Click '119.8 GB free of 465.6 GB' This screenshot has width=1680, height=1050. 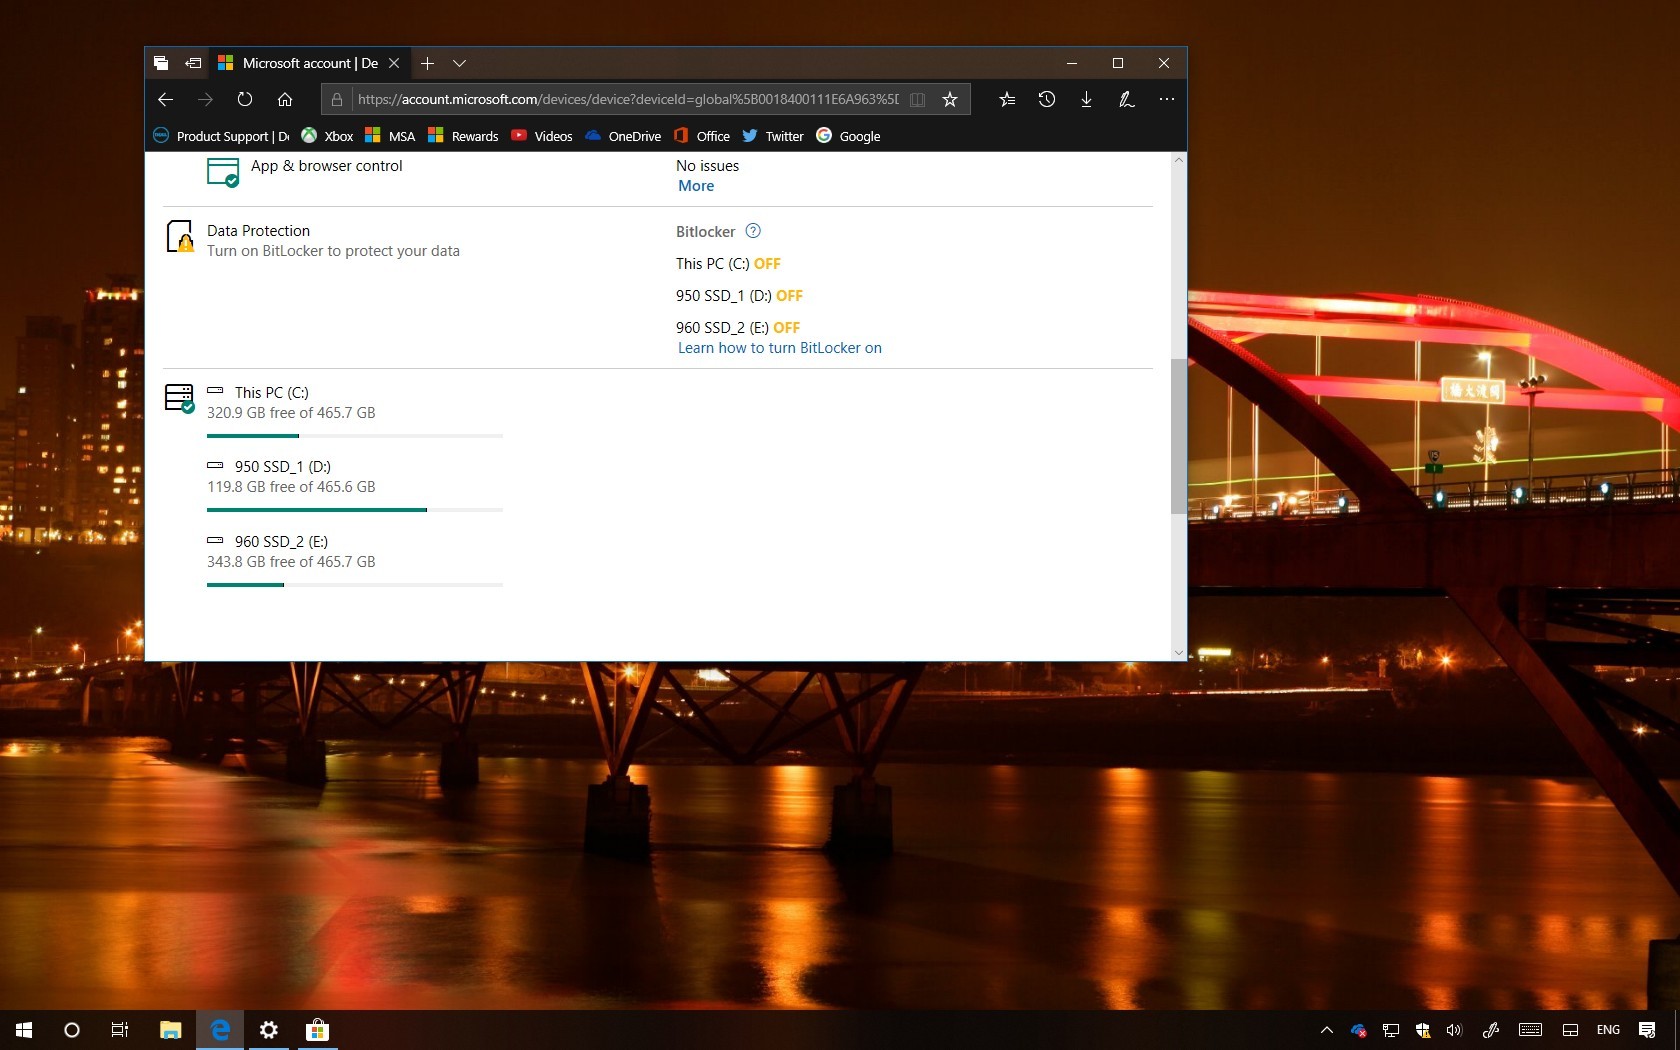(x=291, y=487)
